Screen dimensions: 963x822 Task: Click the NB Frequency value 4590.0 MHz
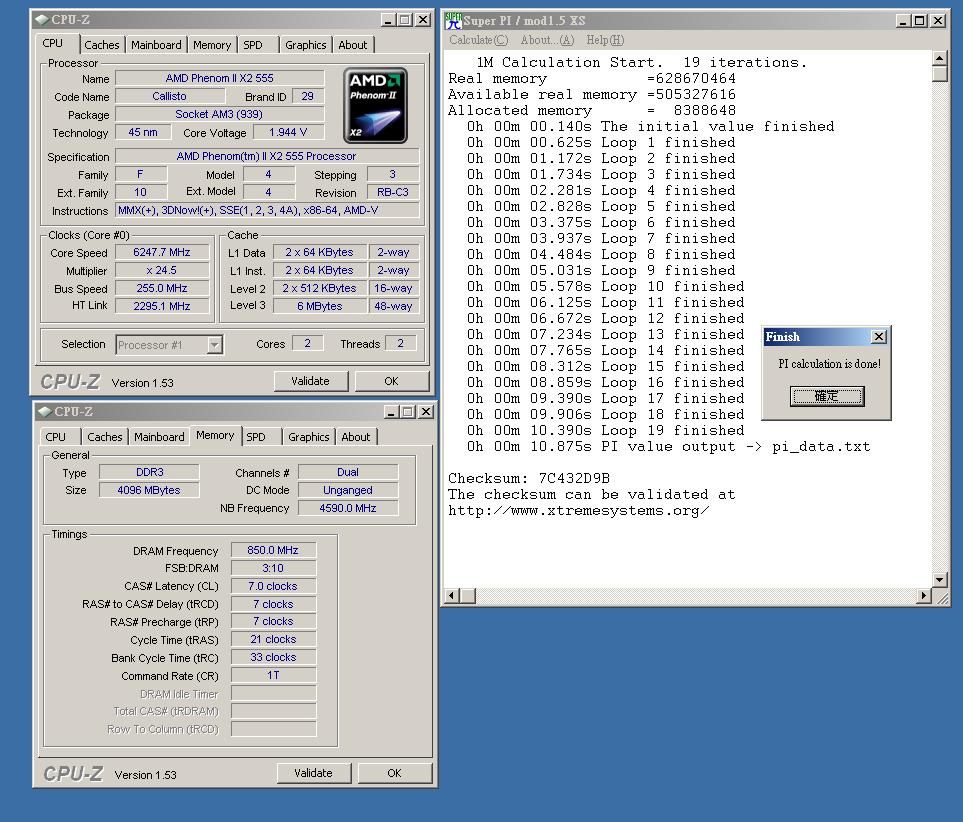[x=348, y=508]
